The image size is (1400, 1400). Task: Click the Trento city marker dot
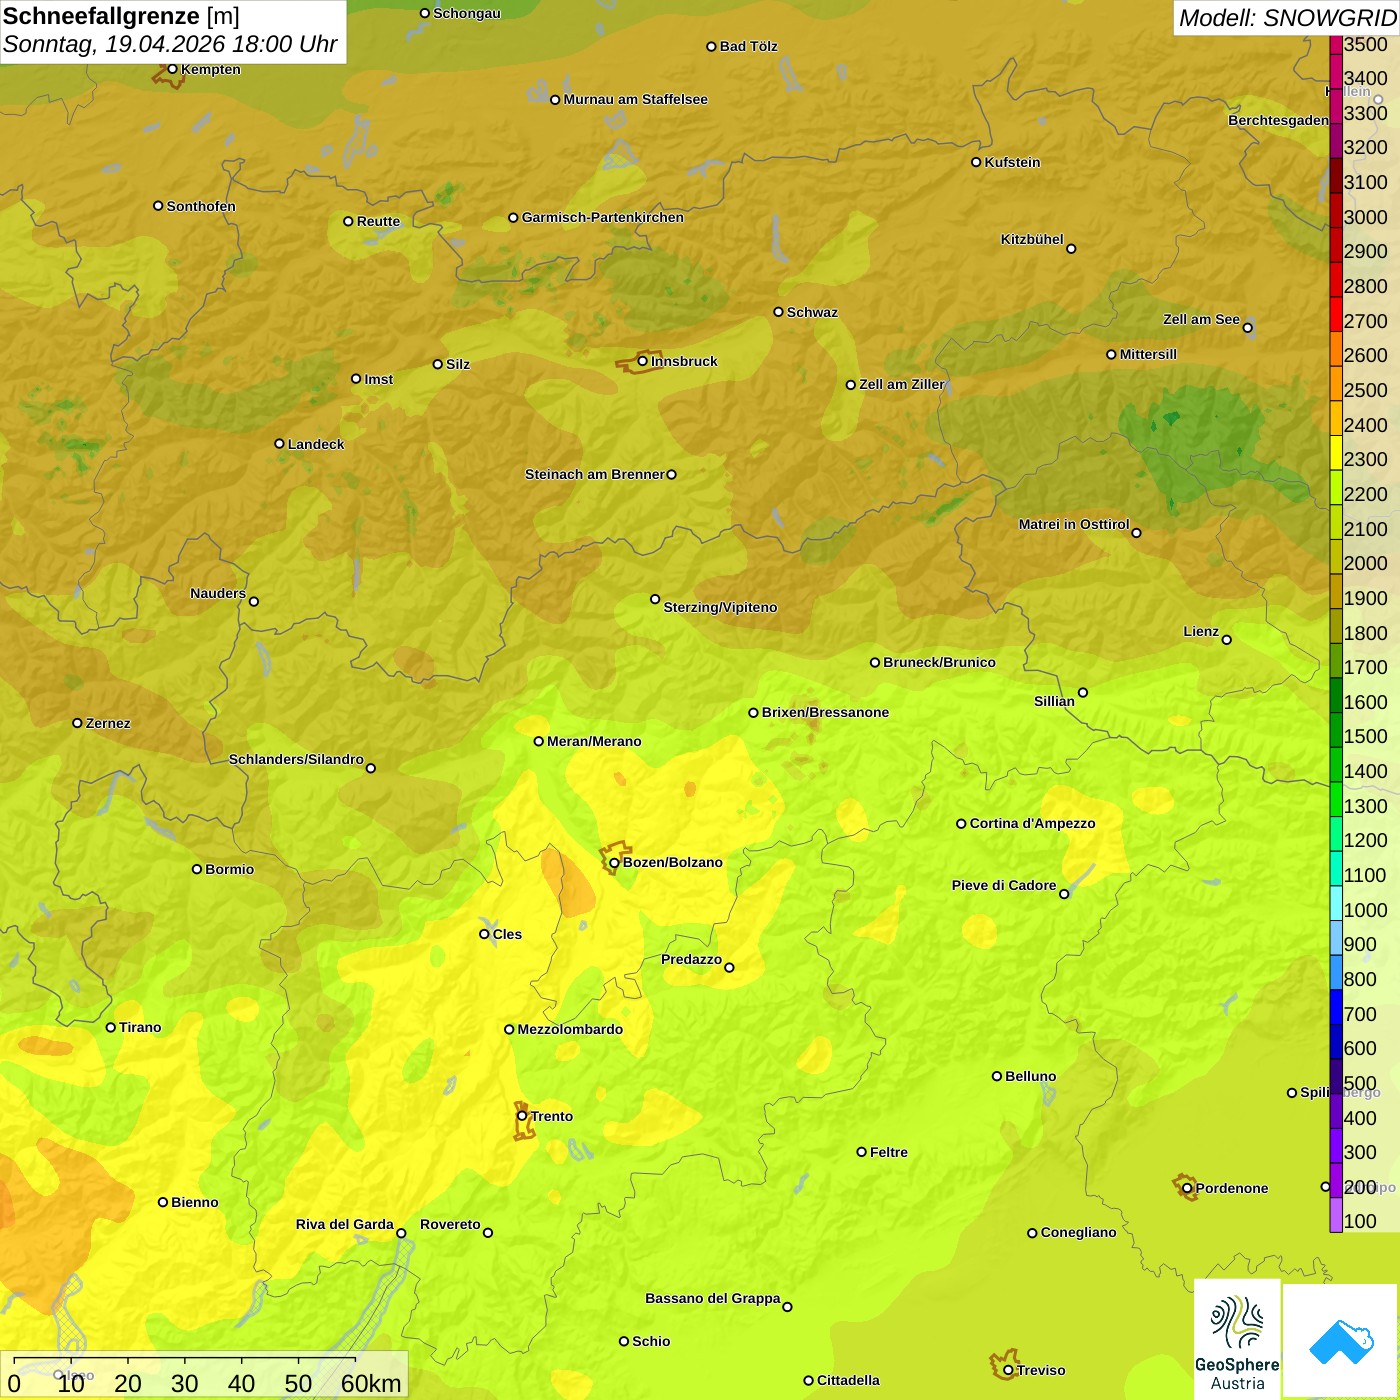522,1116
